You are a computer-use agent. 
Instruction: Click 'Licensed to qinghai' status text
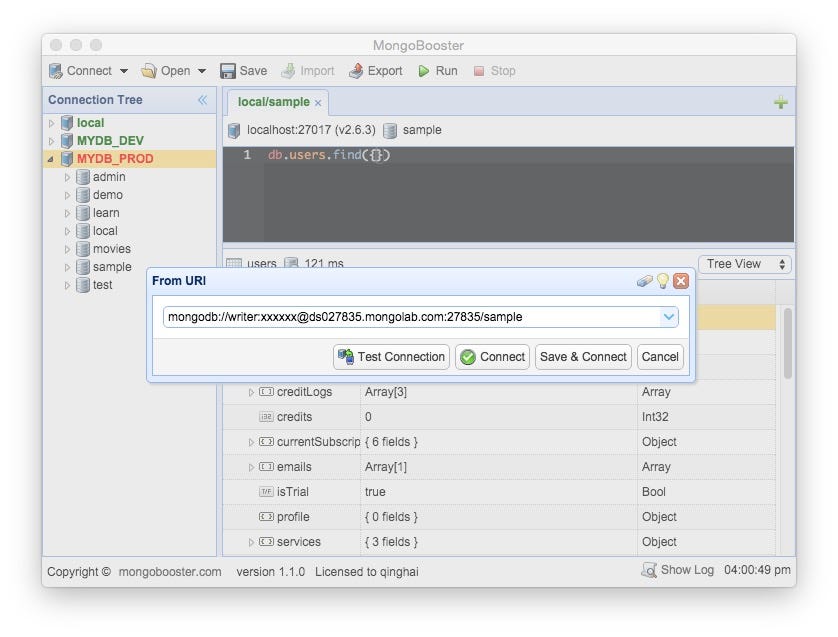(x=367, y=572)
